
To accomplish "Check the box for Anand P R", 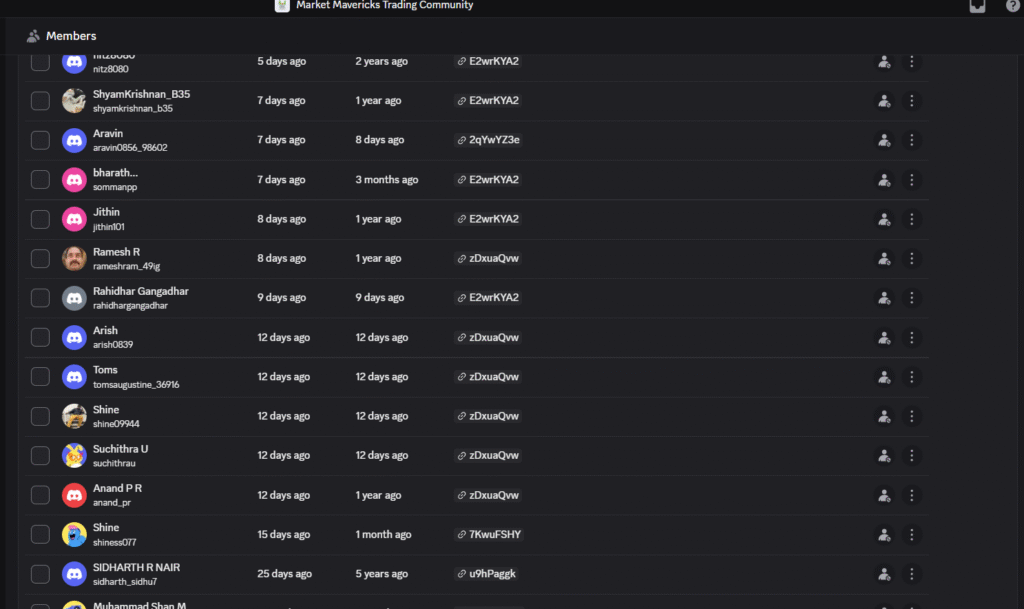I will [x=40, y=495].
